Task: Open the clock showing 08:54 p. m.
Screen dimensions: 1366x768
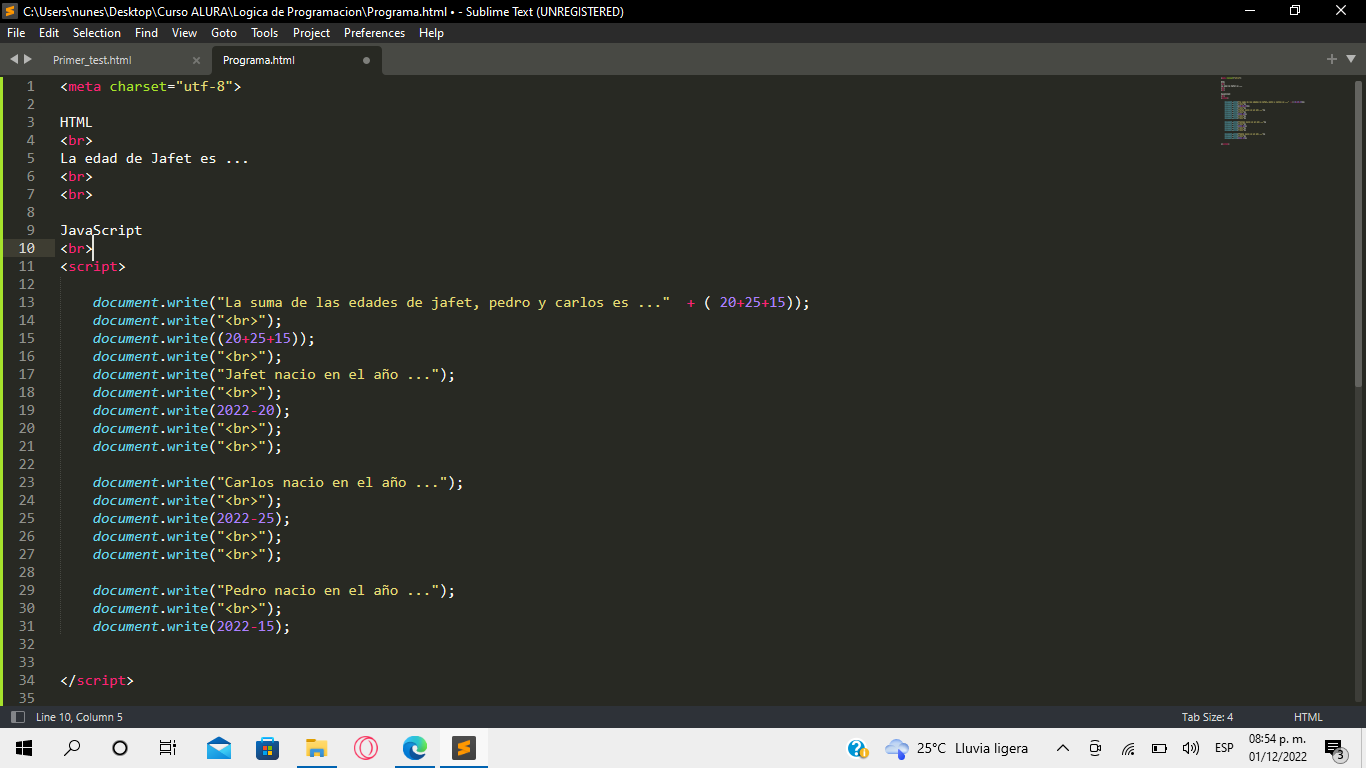Action: [1277, 747]
